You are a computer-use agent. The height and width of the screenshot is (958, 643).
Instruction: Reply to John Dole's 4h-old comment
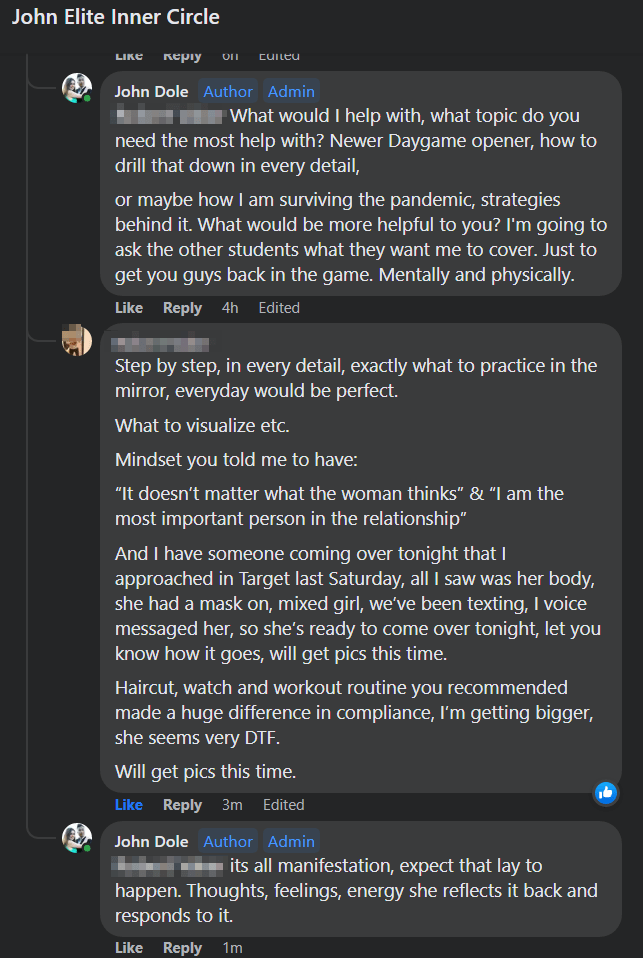click(x=182, y=308)
